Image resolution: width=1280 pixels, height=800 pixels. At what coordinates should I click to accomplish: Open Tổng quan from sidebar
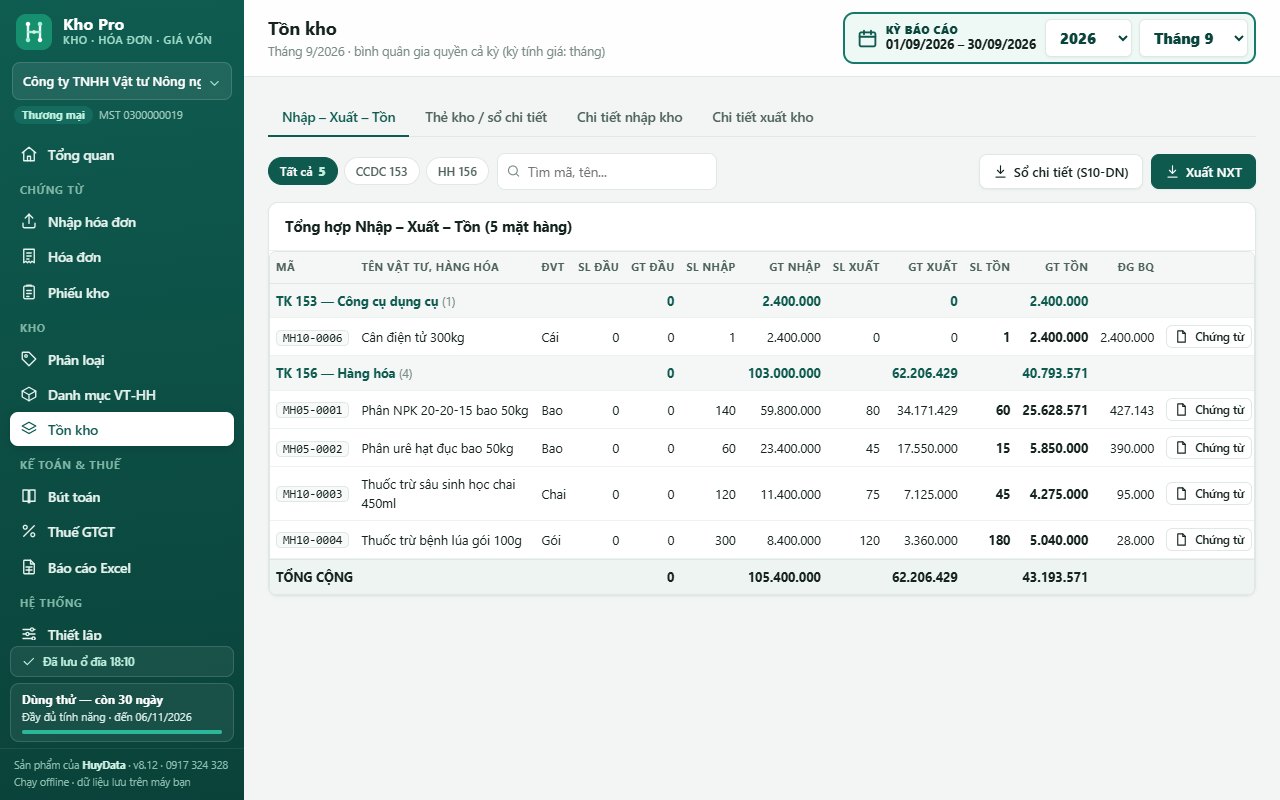point(122,155)
